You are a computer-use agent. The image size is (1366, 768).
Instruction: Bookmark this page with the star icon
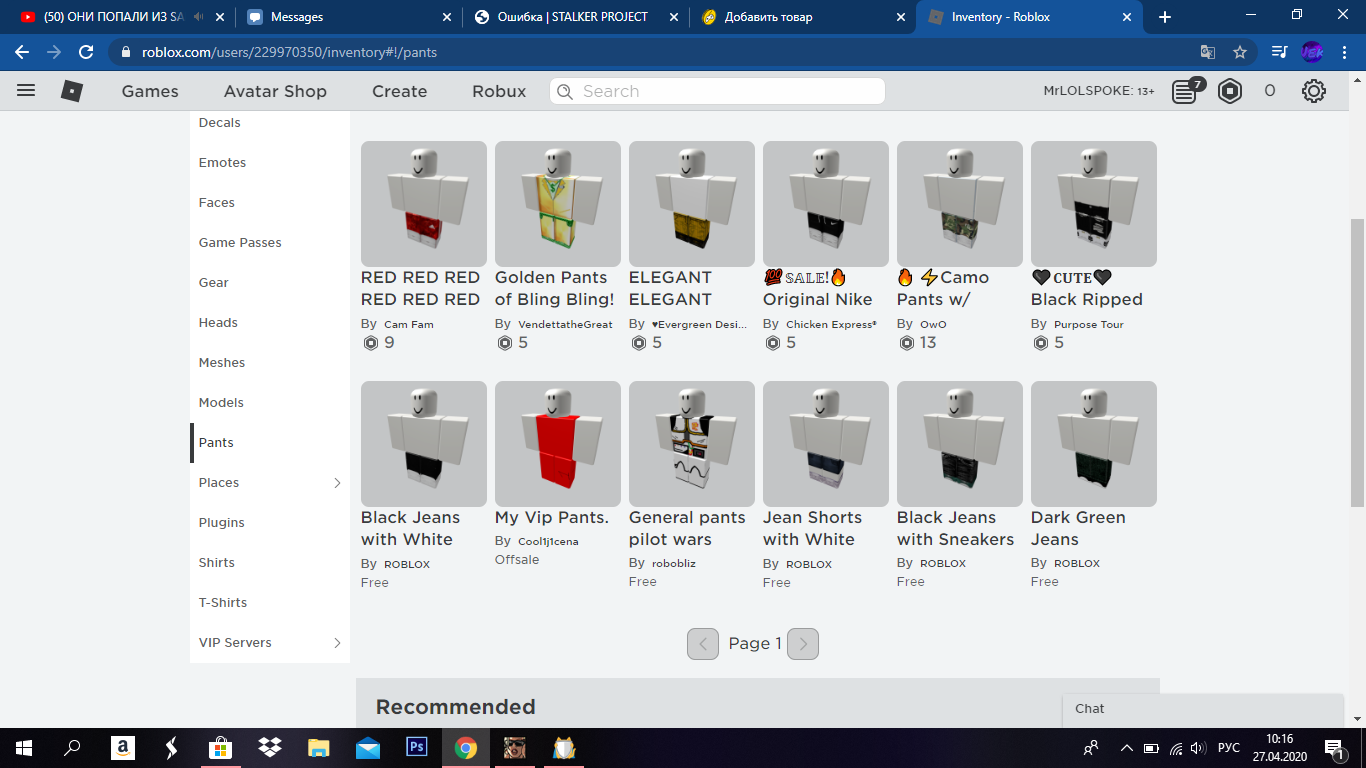click(x=1240, y=52)
